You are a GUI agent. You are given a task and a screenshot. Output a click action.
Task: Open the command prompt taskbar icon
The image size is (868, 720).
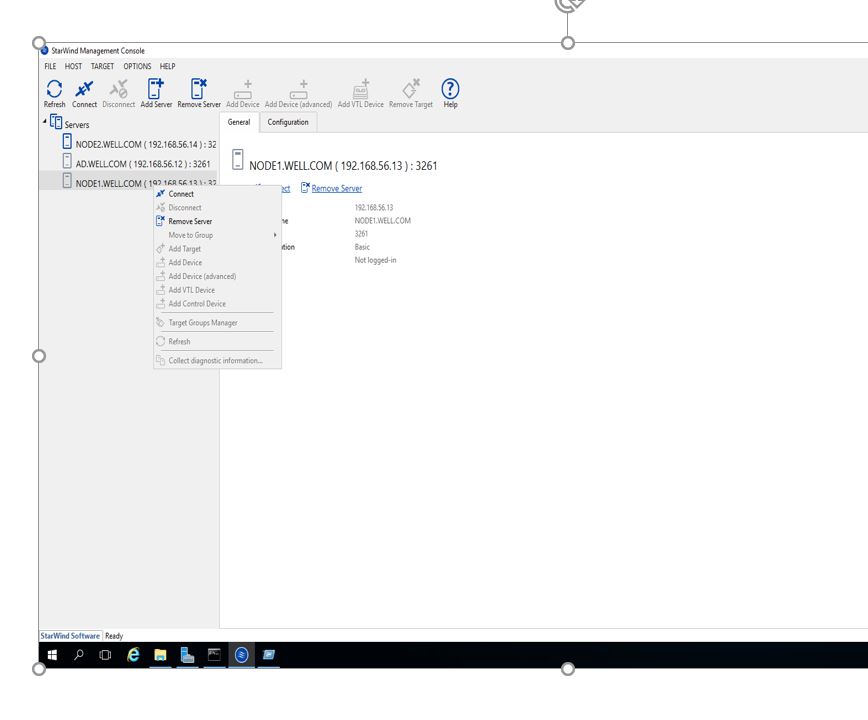214,655
